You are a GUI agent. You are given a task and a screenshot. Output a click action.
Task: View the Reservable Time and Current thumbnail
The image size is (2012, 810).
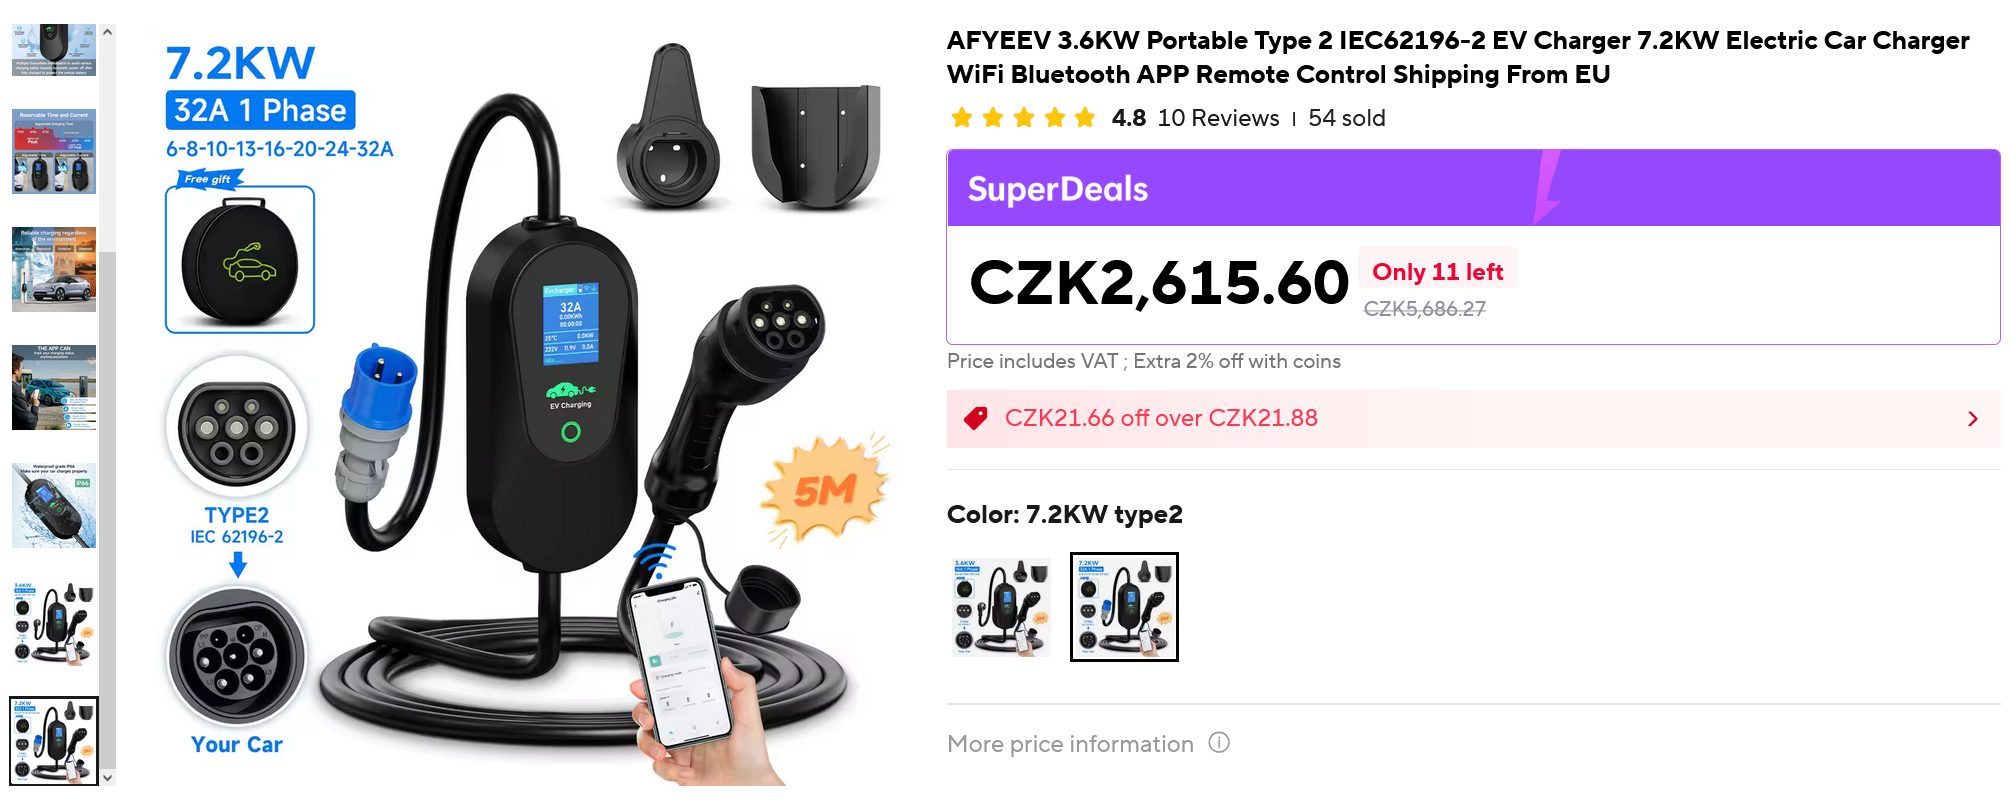pos(54,151)
